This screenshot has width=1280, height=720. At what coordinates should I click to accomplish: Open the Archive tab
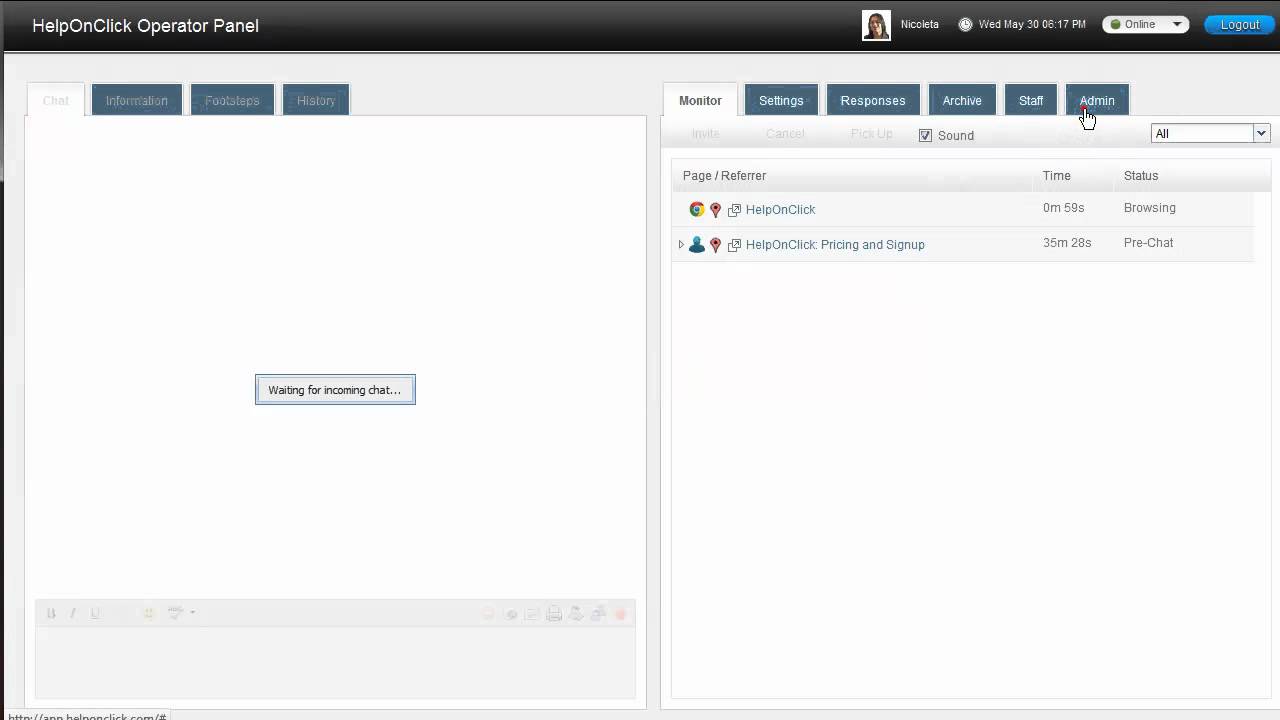pos(962,100)
